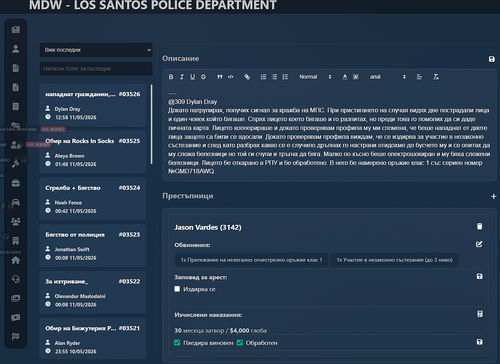
Task: Open the home icon in the sidebar
Action: (15, 260)
